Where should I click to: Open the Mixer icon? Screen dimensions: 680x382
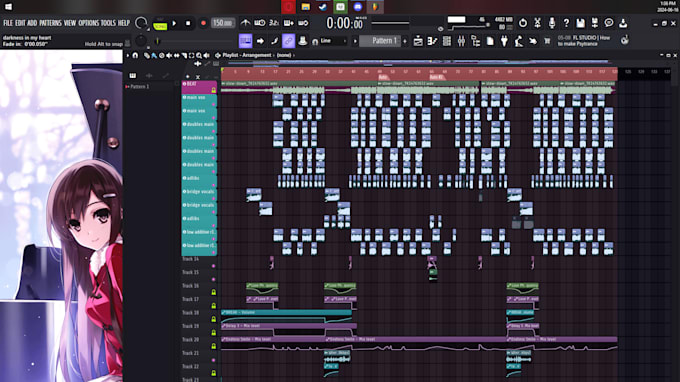pos(461,41)
